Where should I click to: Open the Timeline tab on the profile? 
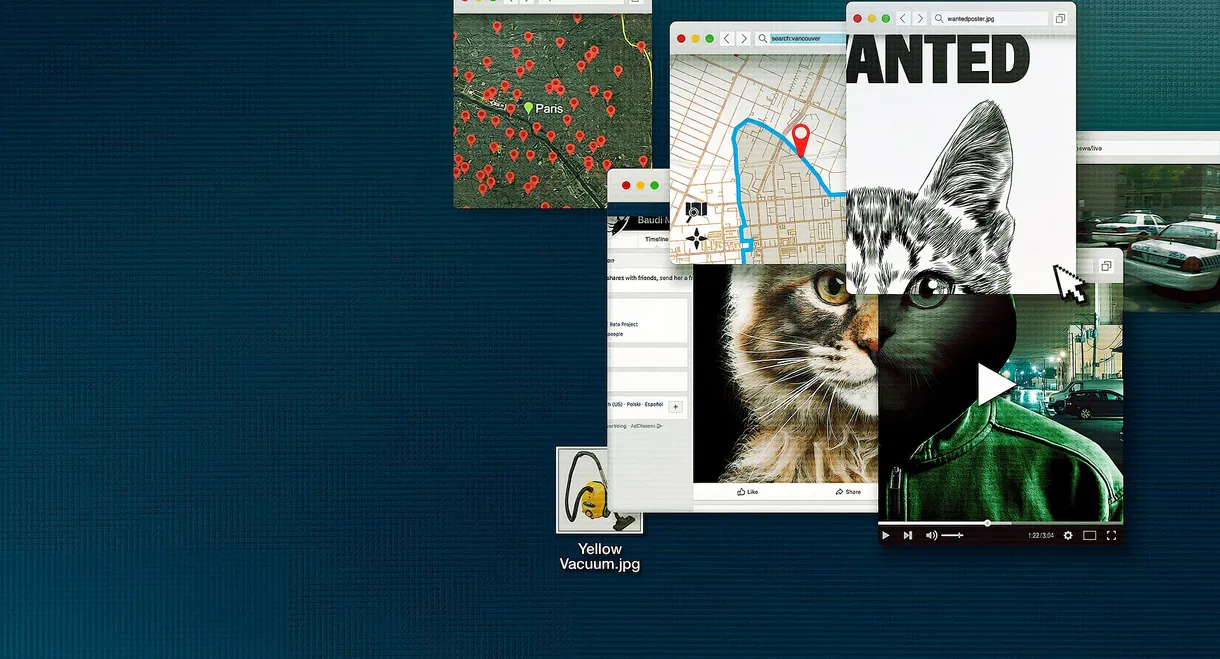pos(656,239)
